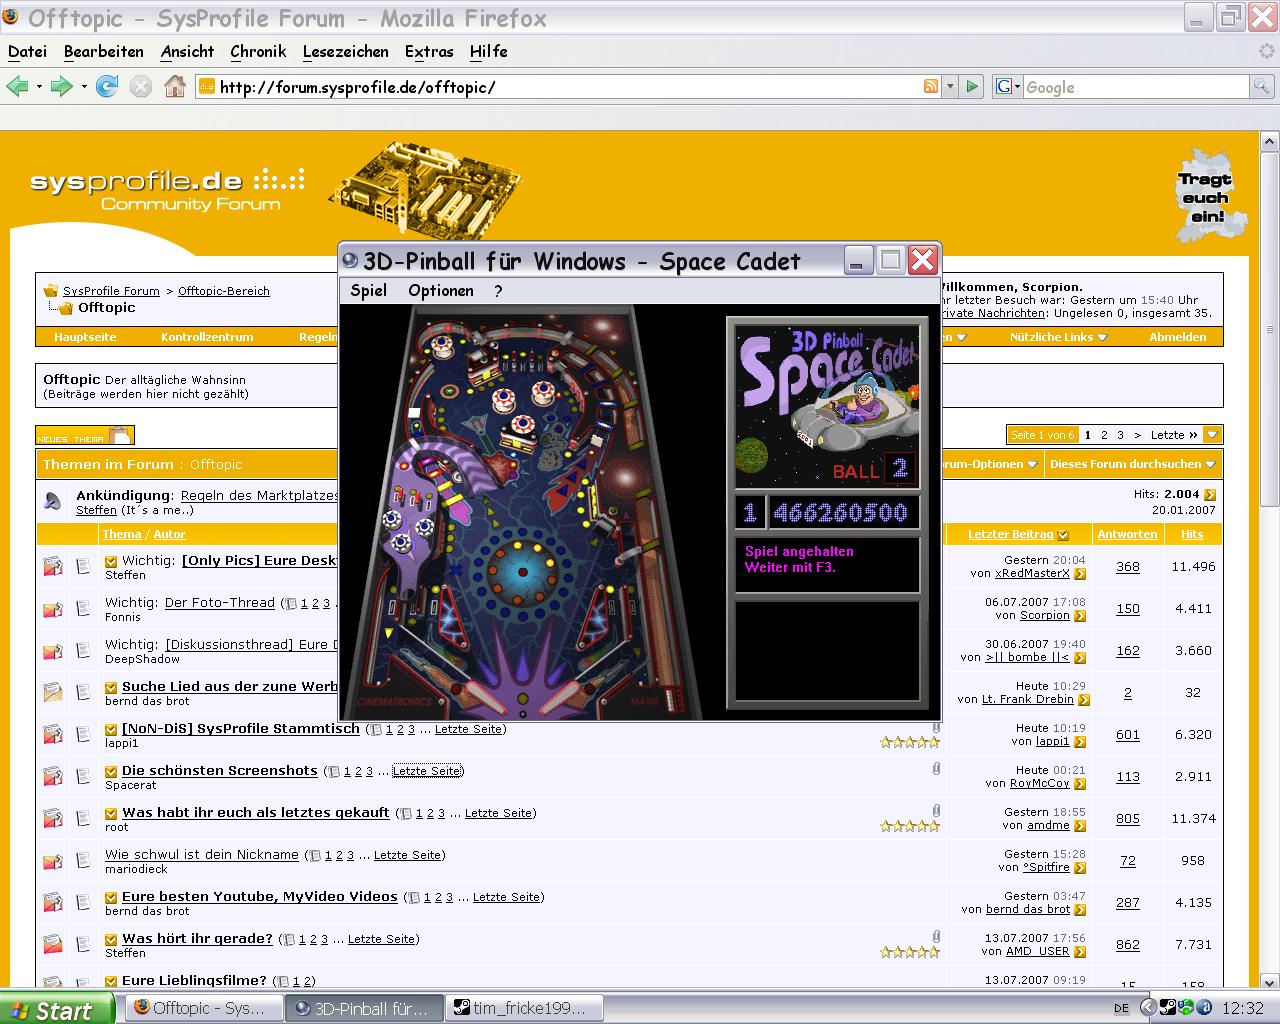The height and width of the screenshot is (1024, 1280).
Task: Open the '?' help menu in 3D Pinball
Action: tap(498, 291)
